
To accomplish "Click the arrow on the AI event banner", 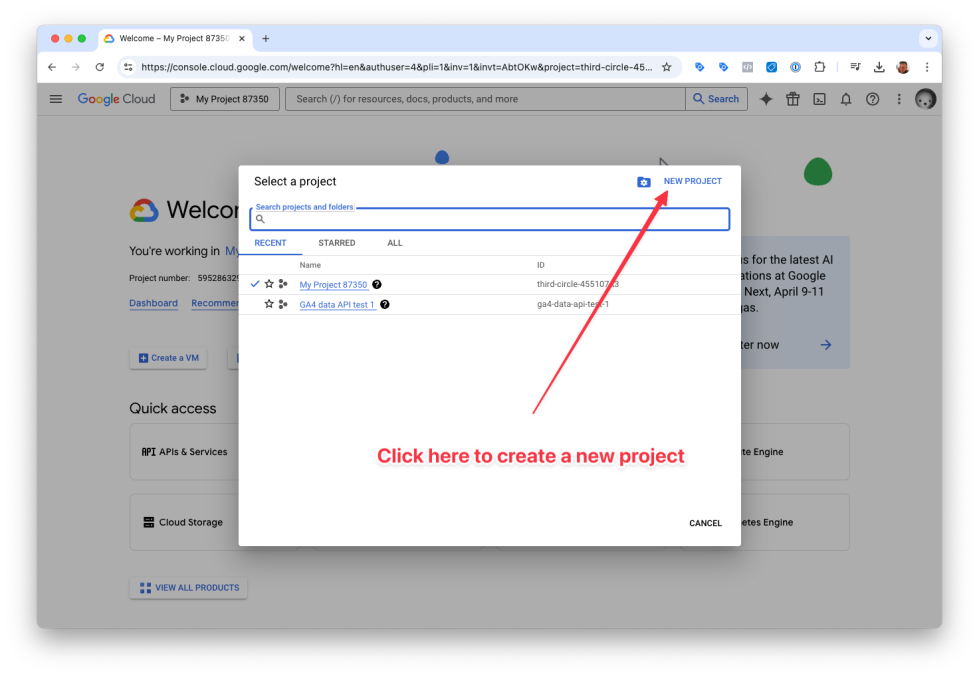I will pos(826,345).
